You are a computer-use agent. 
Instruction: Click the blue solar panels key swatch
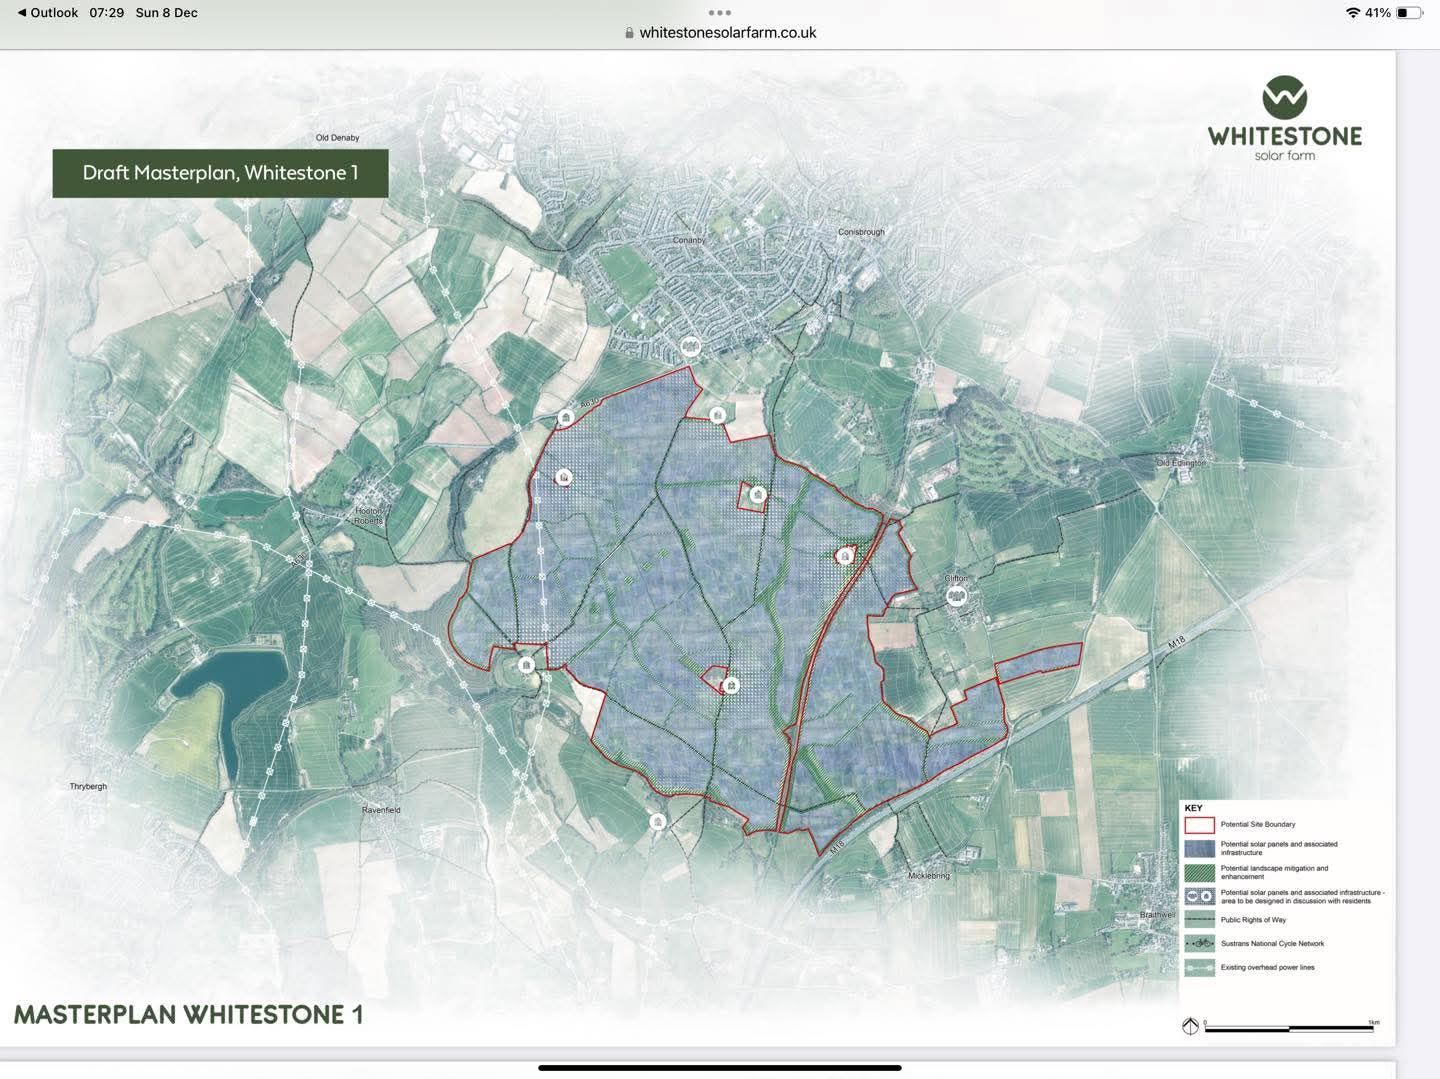click(x=1199, y=848)
